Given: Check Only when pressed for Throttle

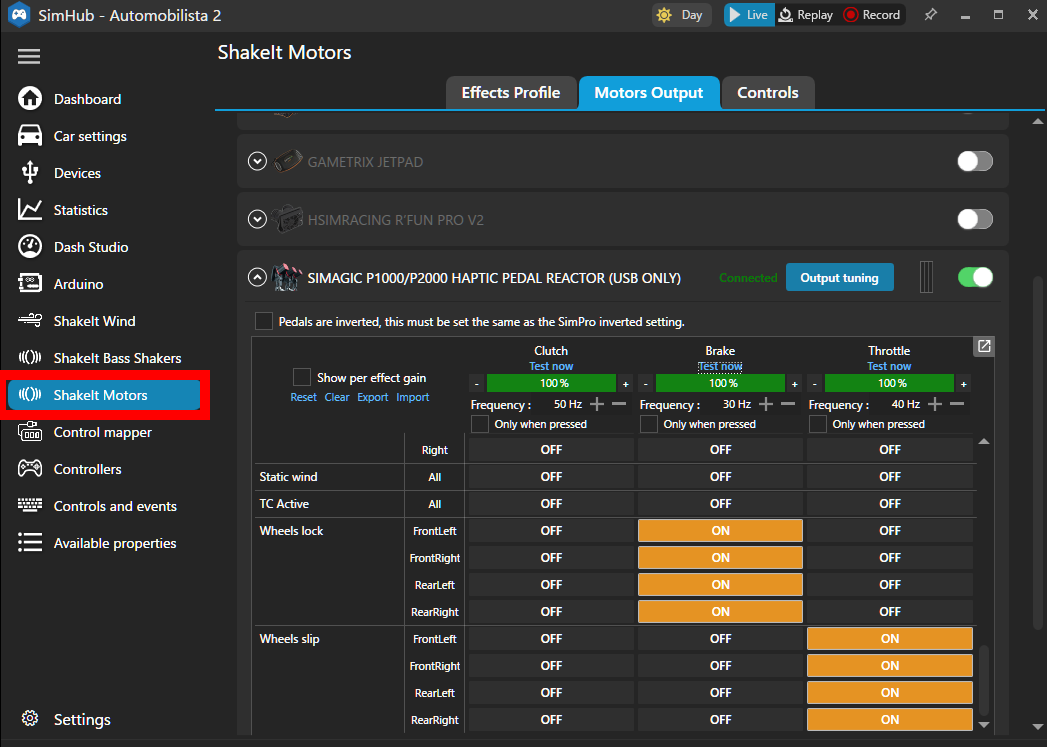Looking at the screenshot, I should pyautogui.click(x=817, y=424).
